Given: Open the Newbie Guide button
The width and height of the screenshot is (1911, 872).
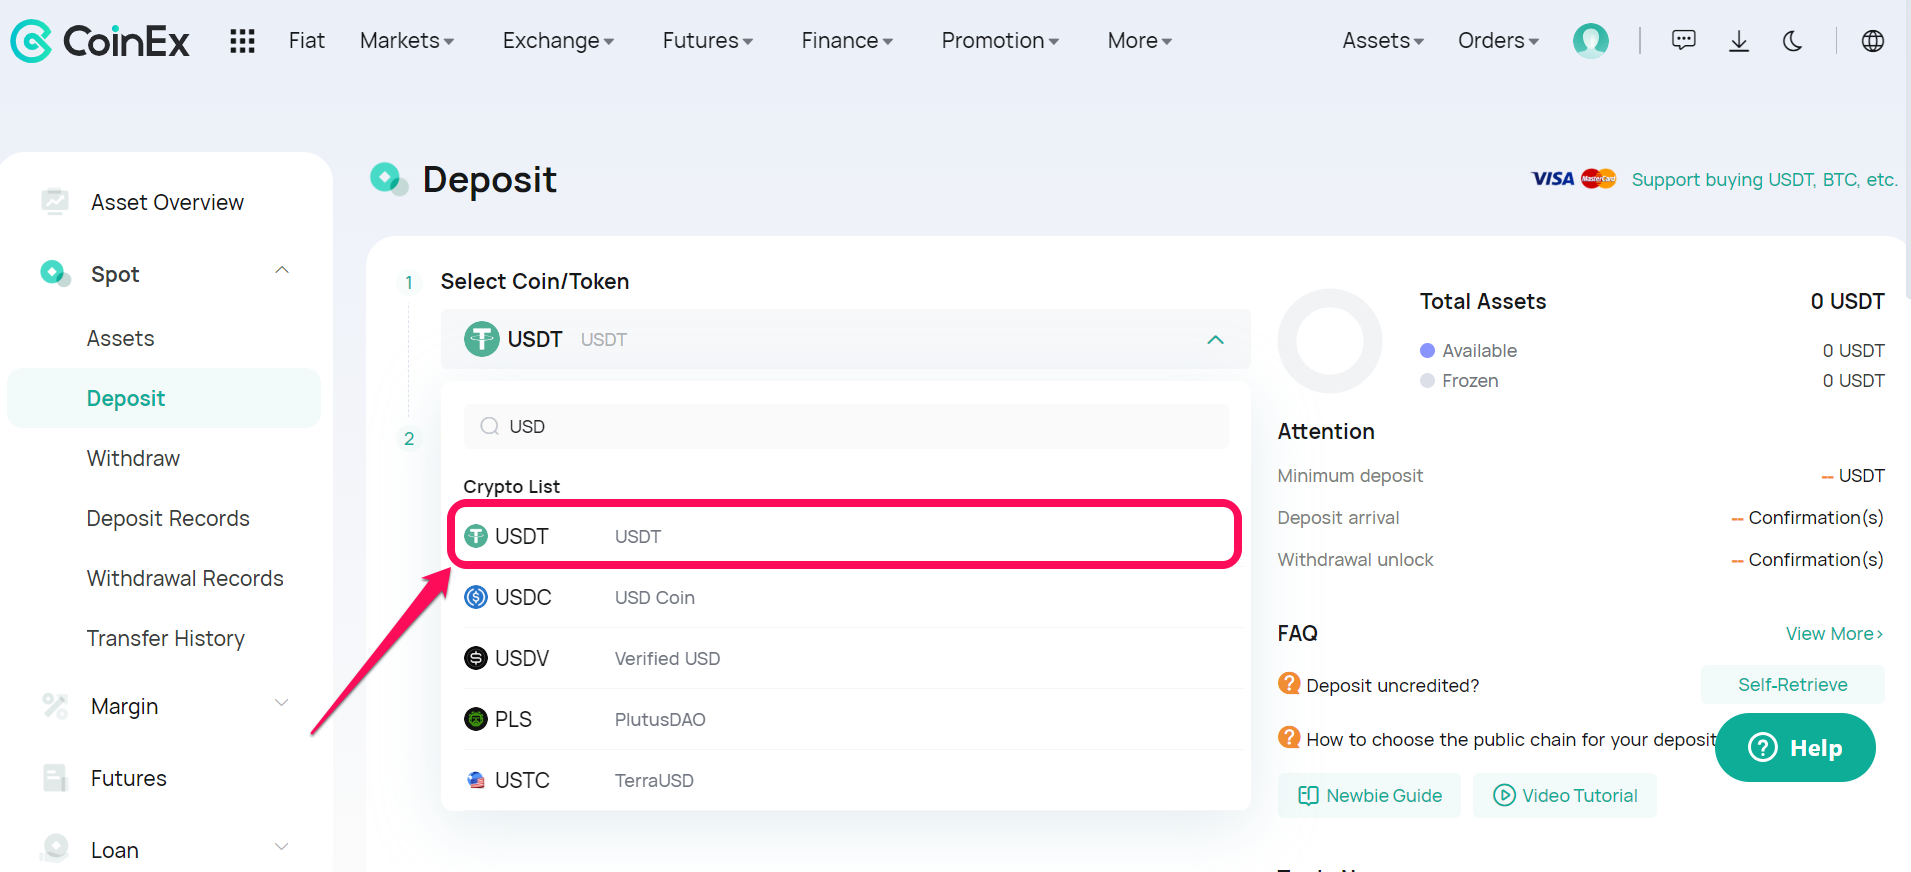Looking at the screenshot, I should (x=1369, y=795).
